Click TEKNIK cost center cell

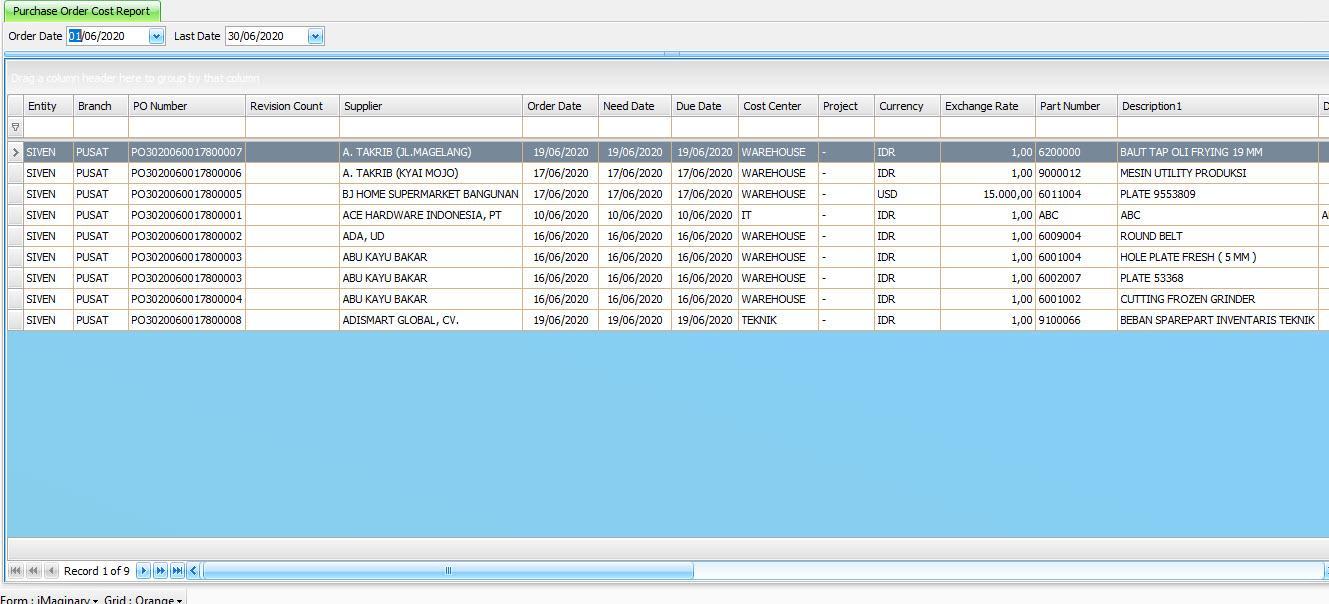click(778, 320)
